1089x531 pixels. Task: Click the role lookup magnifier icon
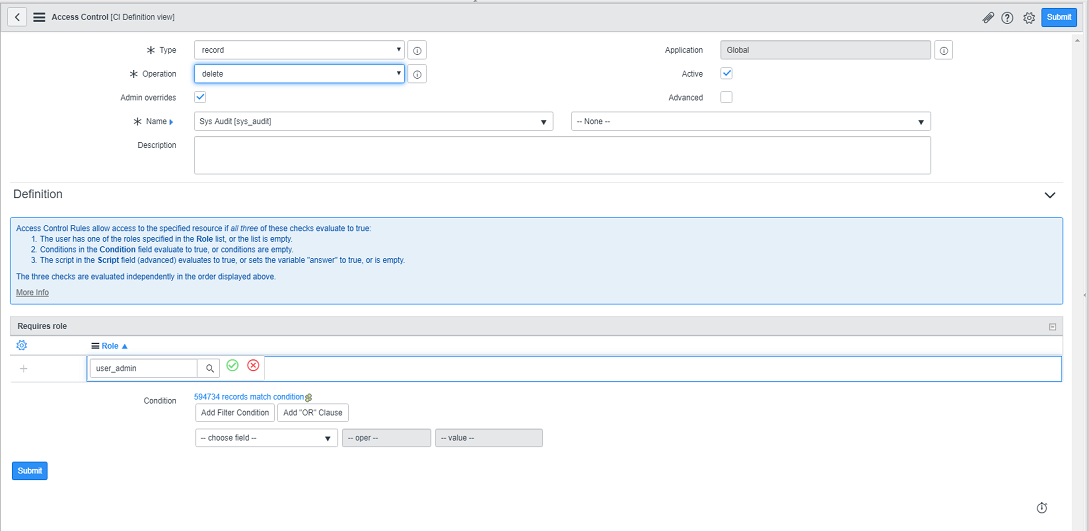coord(210,368)
